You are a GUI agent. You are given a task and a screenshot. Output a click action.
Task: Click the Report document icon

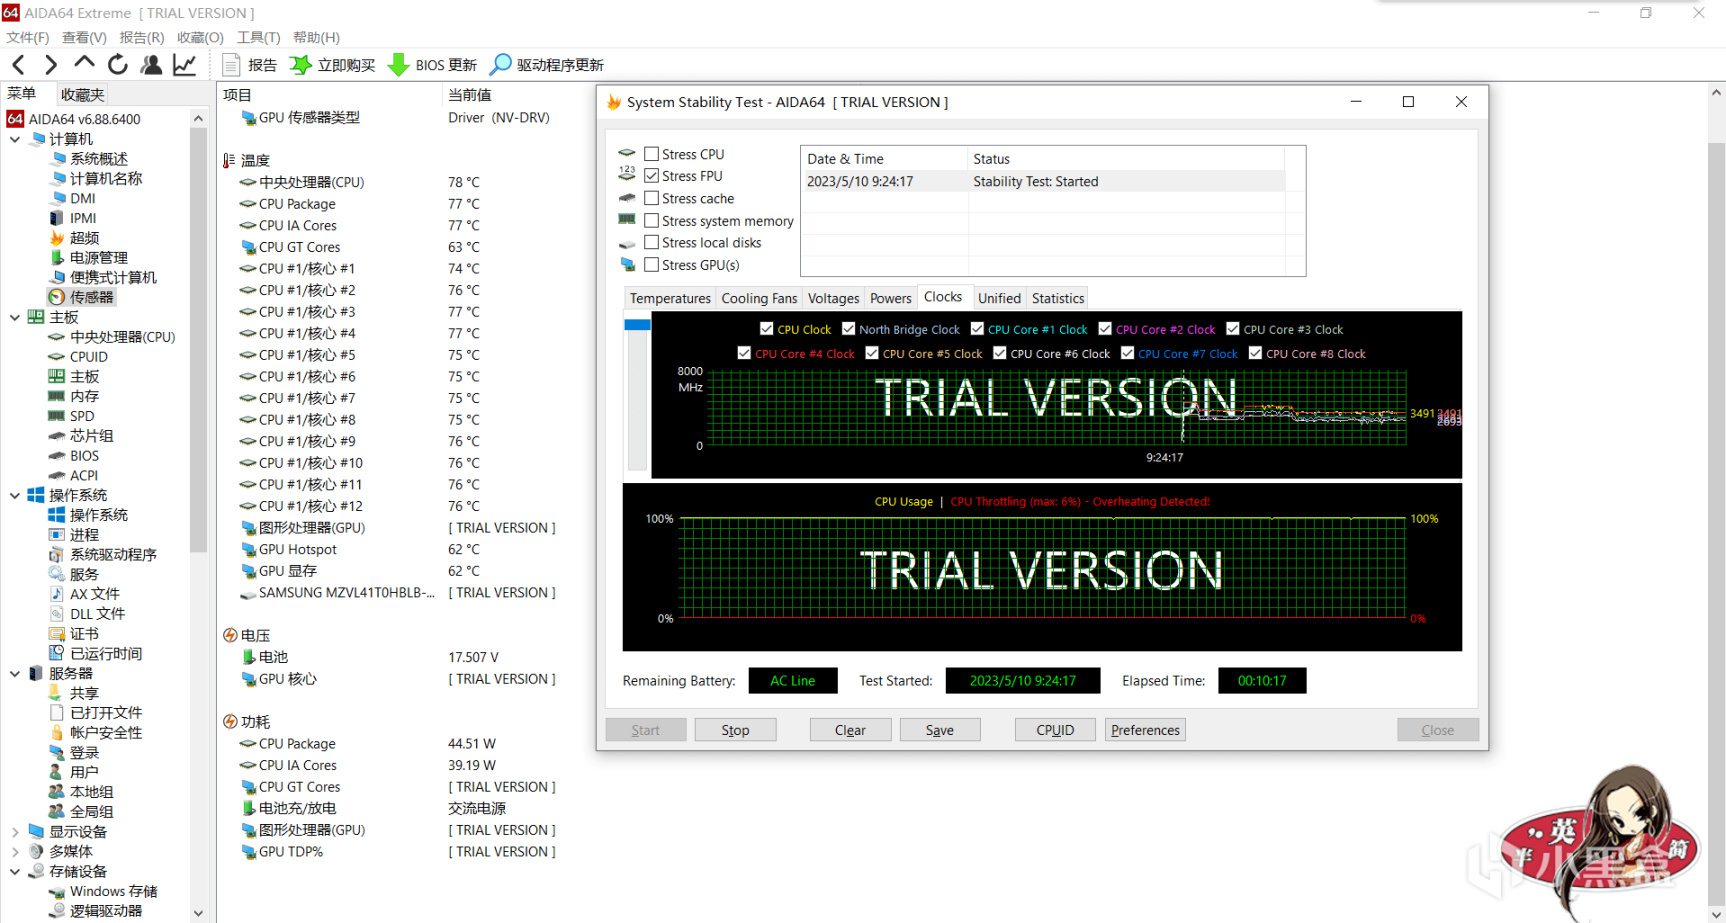click(231, 65)
